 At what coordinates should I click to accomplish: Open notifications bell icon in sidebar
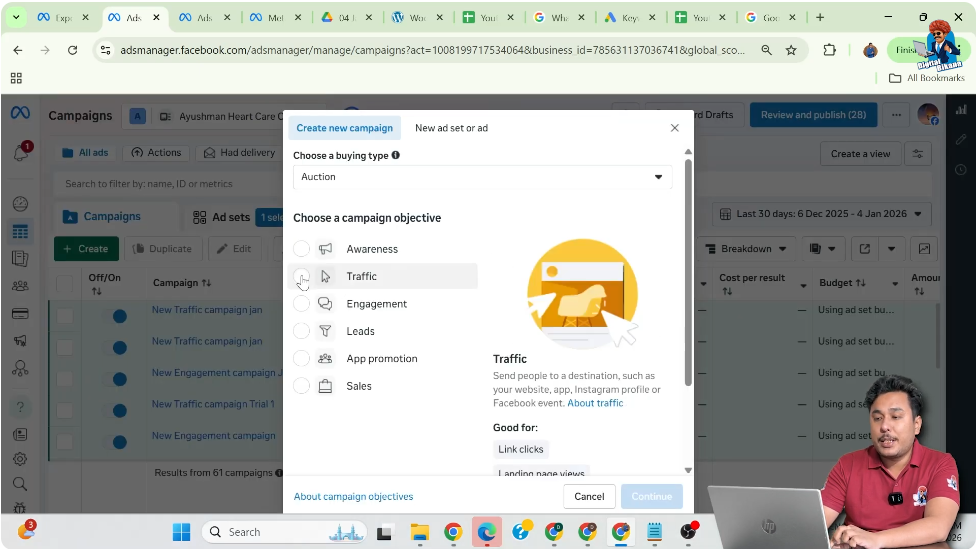tap(21, 152)
